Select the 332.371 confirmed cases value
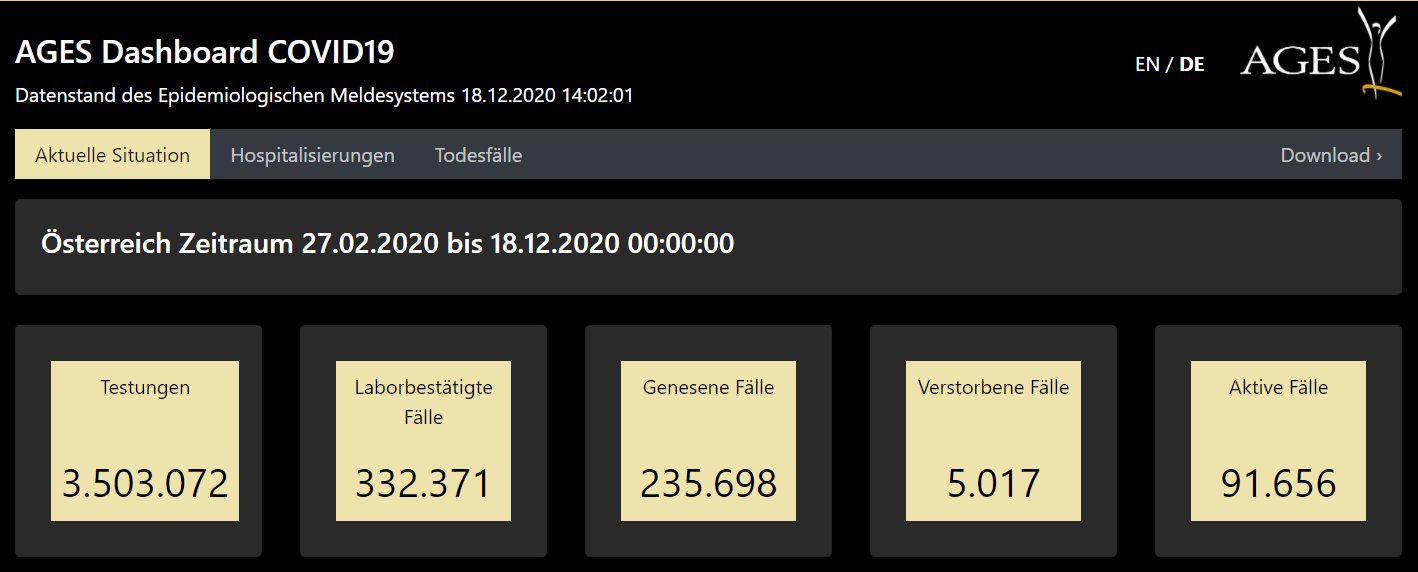The height and width of the screenshot is (572, 1418). 423,484
